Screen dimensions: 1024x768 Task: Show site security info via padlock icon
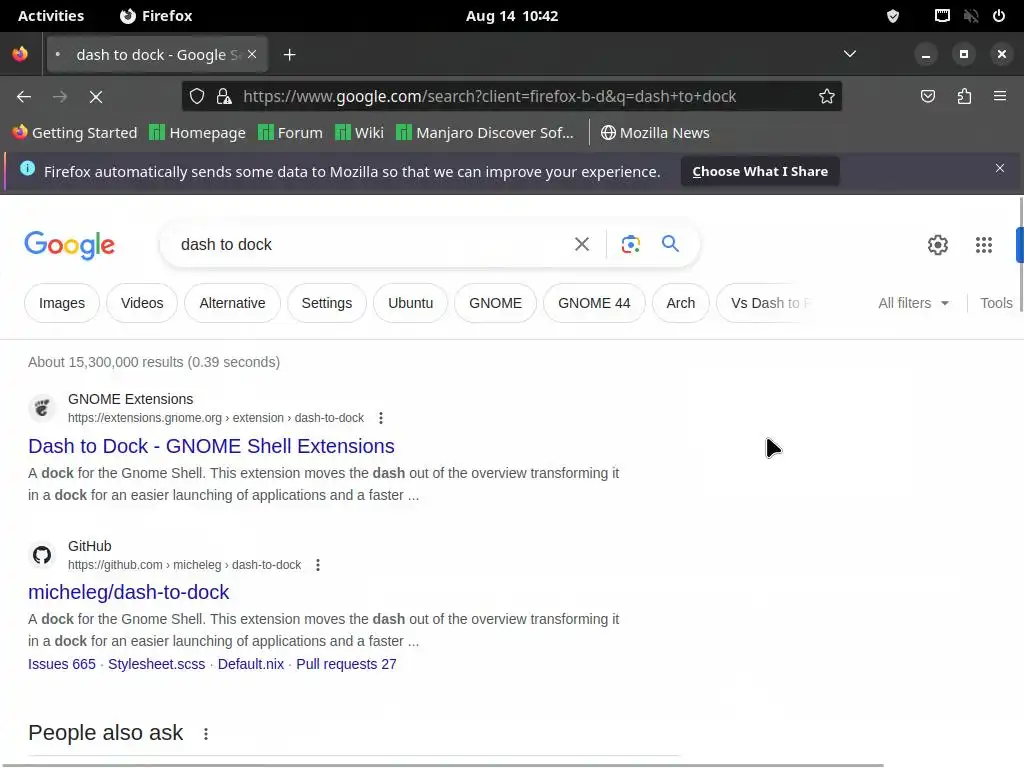[x=224, y=97]
